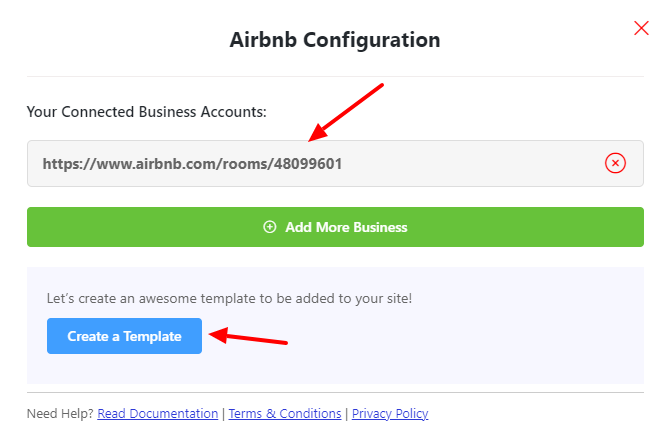This screenshot has width=667, height=440.
Task: Click the Add More Business label text
Action: (x=346, y=227)
